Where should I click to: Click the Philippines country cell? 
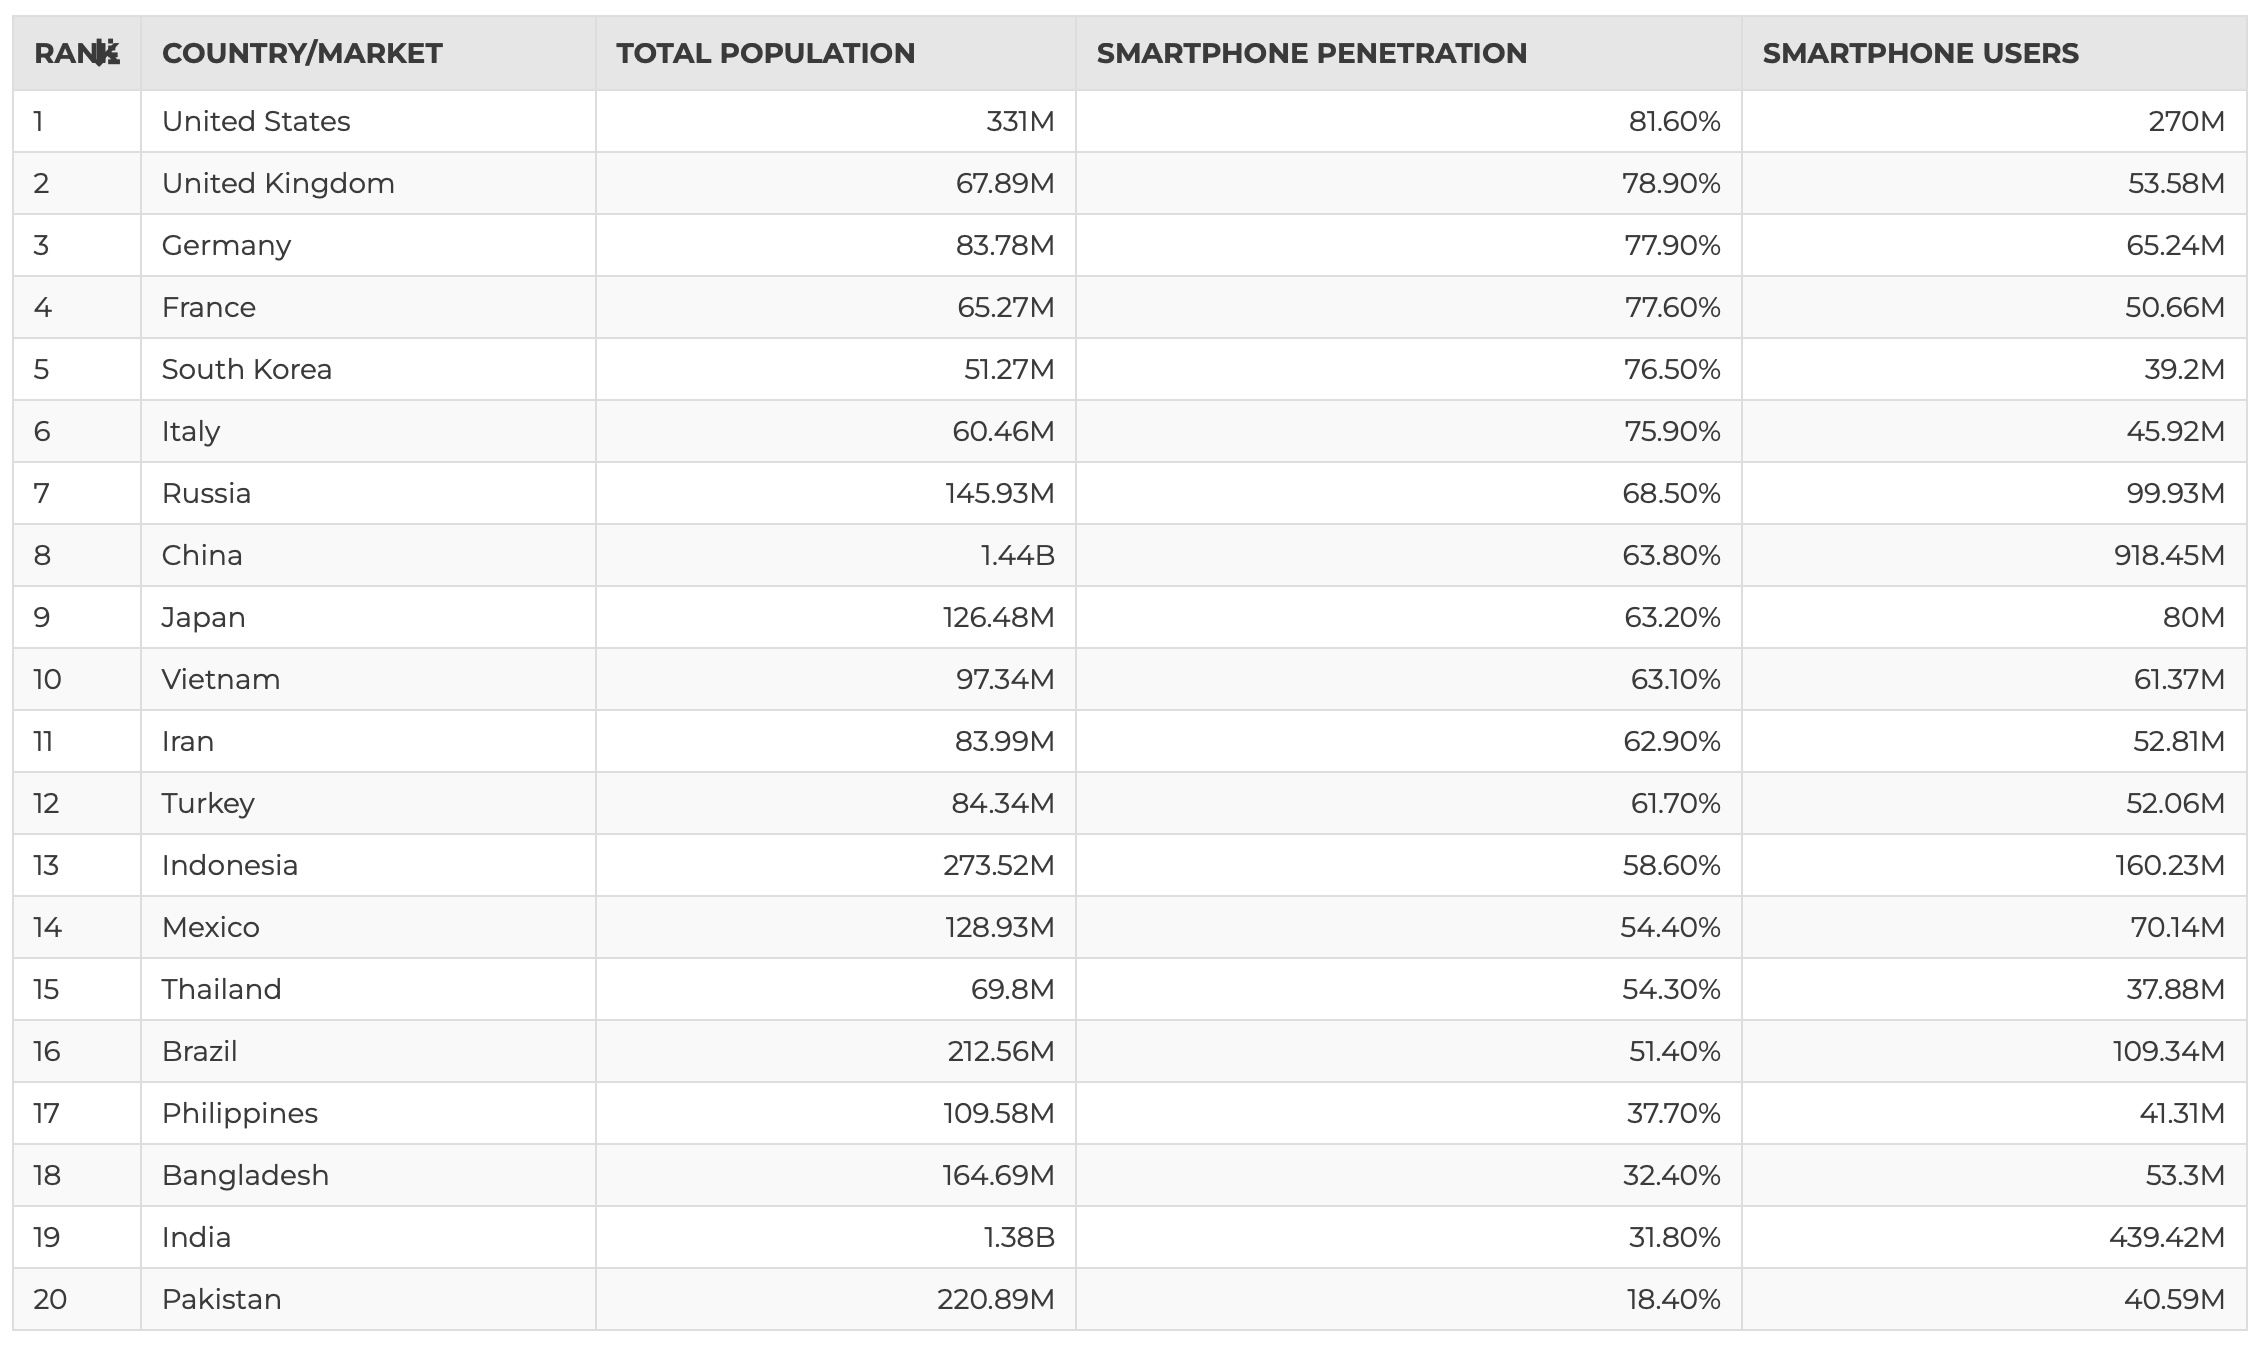point(240,1114)
